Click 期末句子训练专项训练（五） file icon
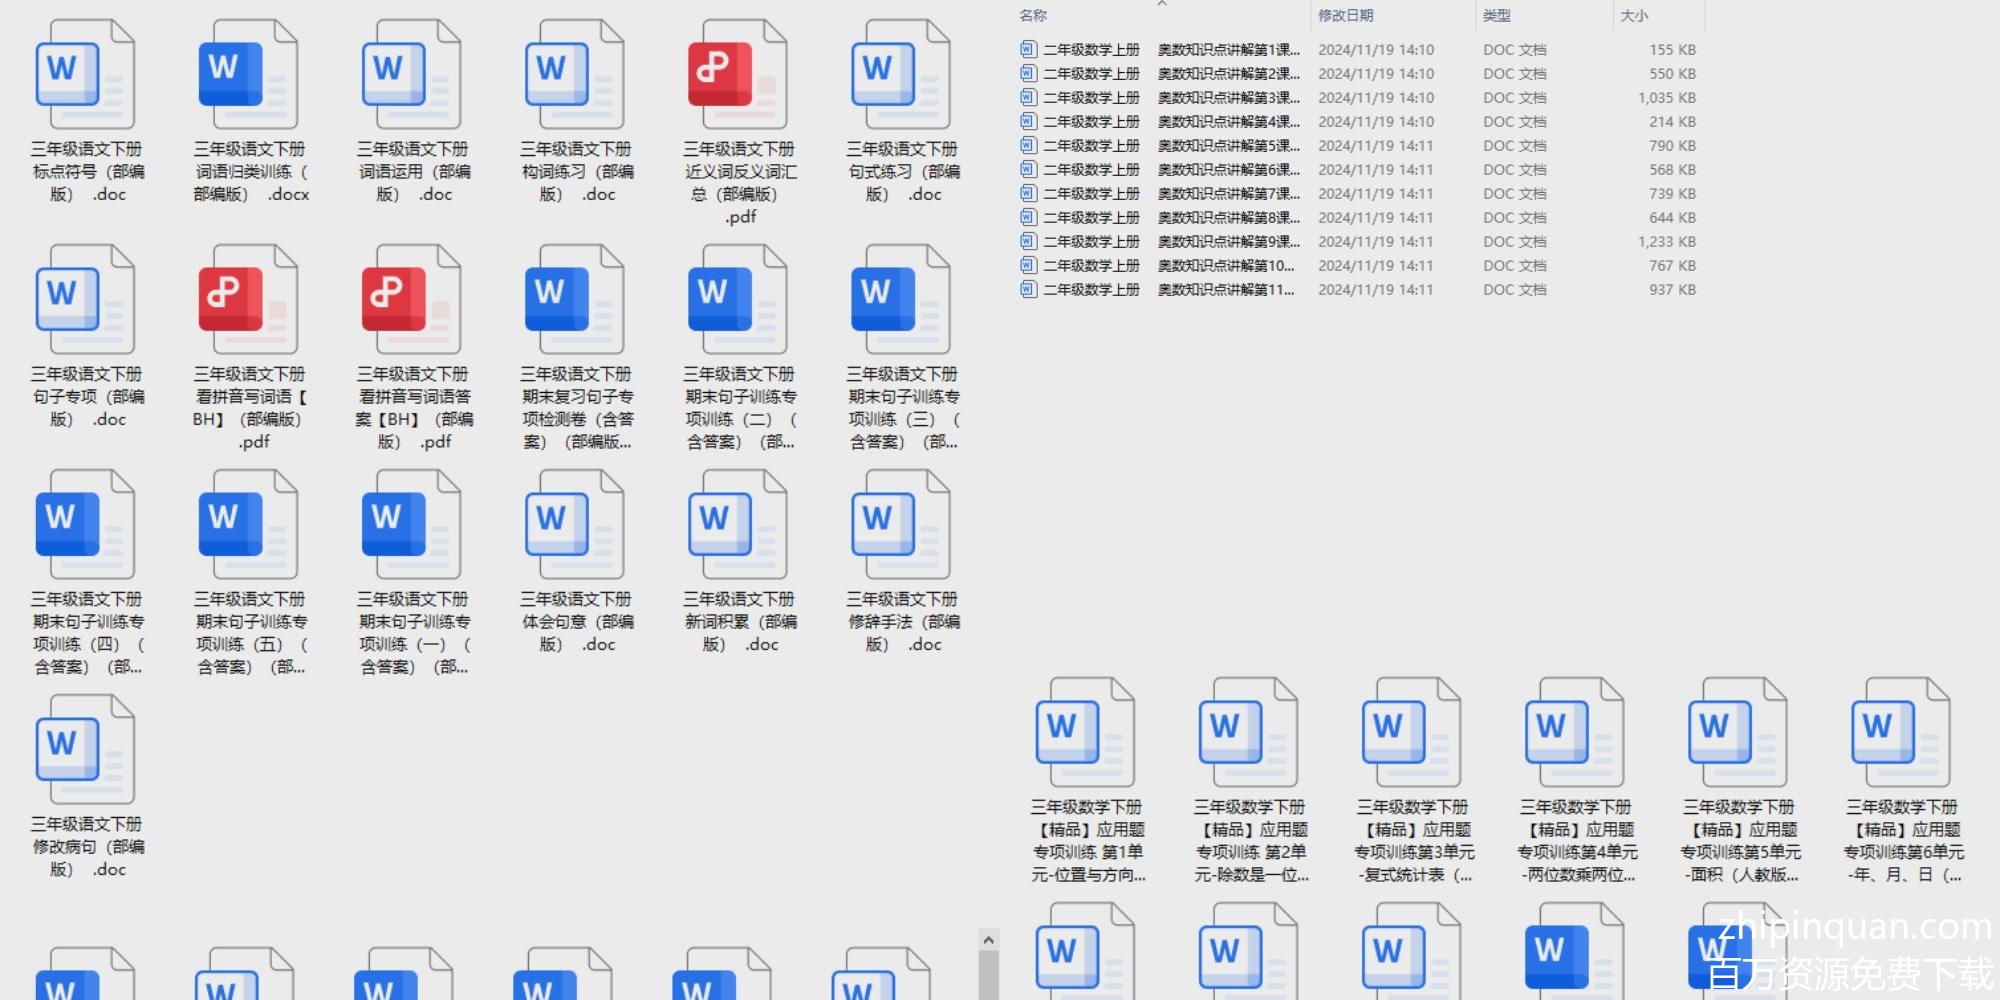 (248, 525)
